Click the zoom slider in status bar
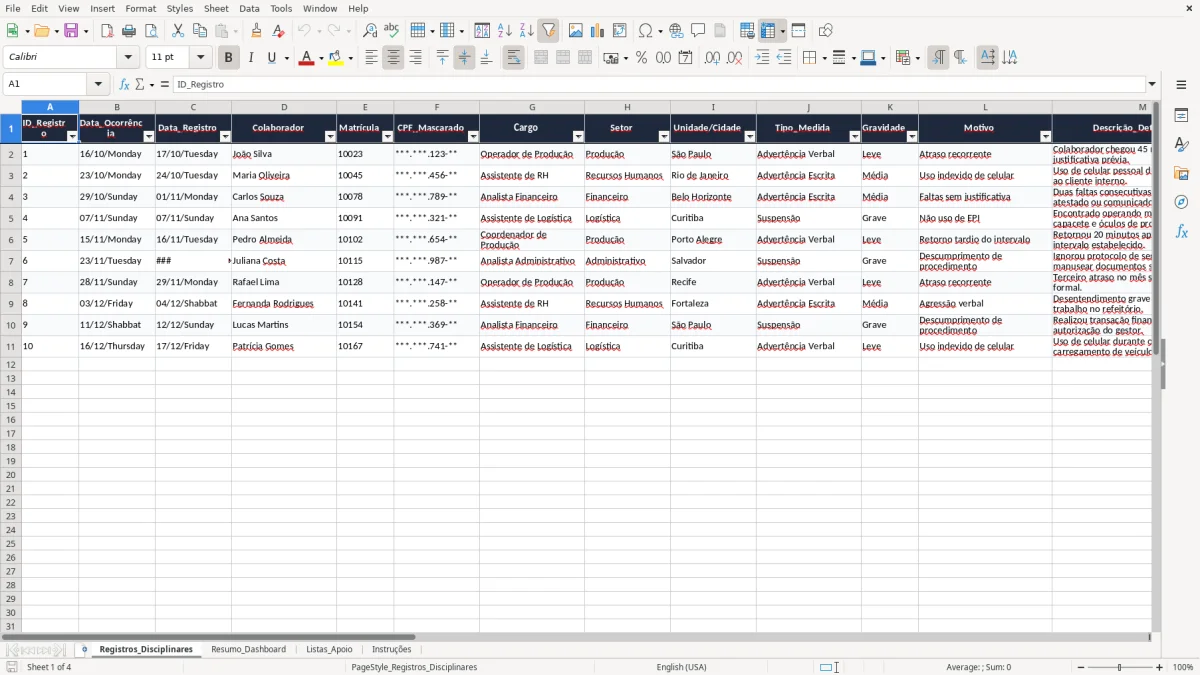Screen dimensions: 1200x675 (x=1120, y=667)
